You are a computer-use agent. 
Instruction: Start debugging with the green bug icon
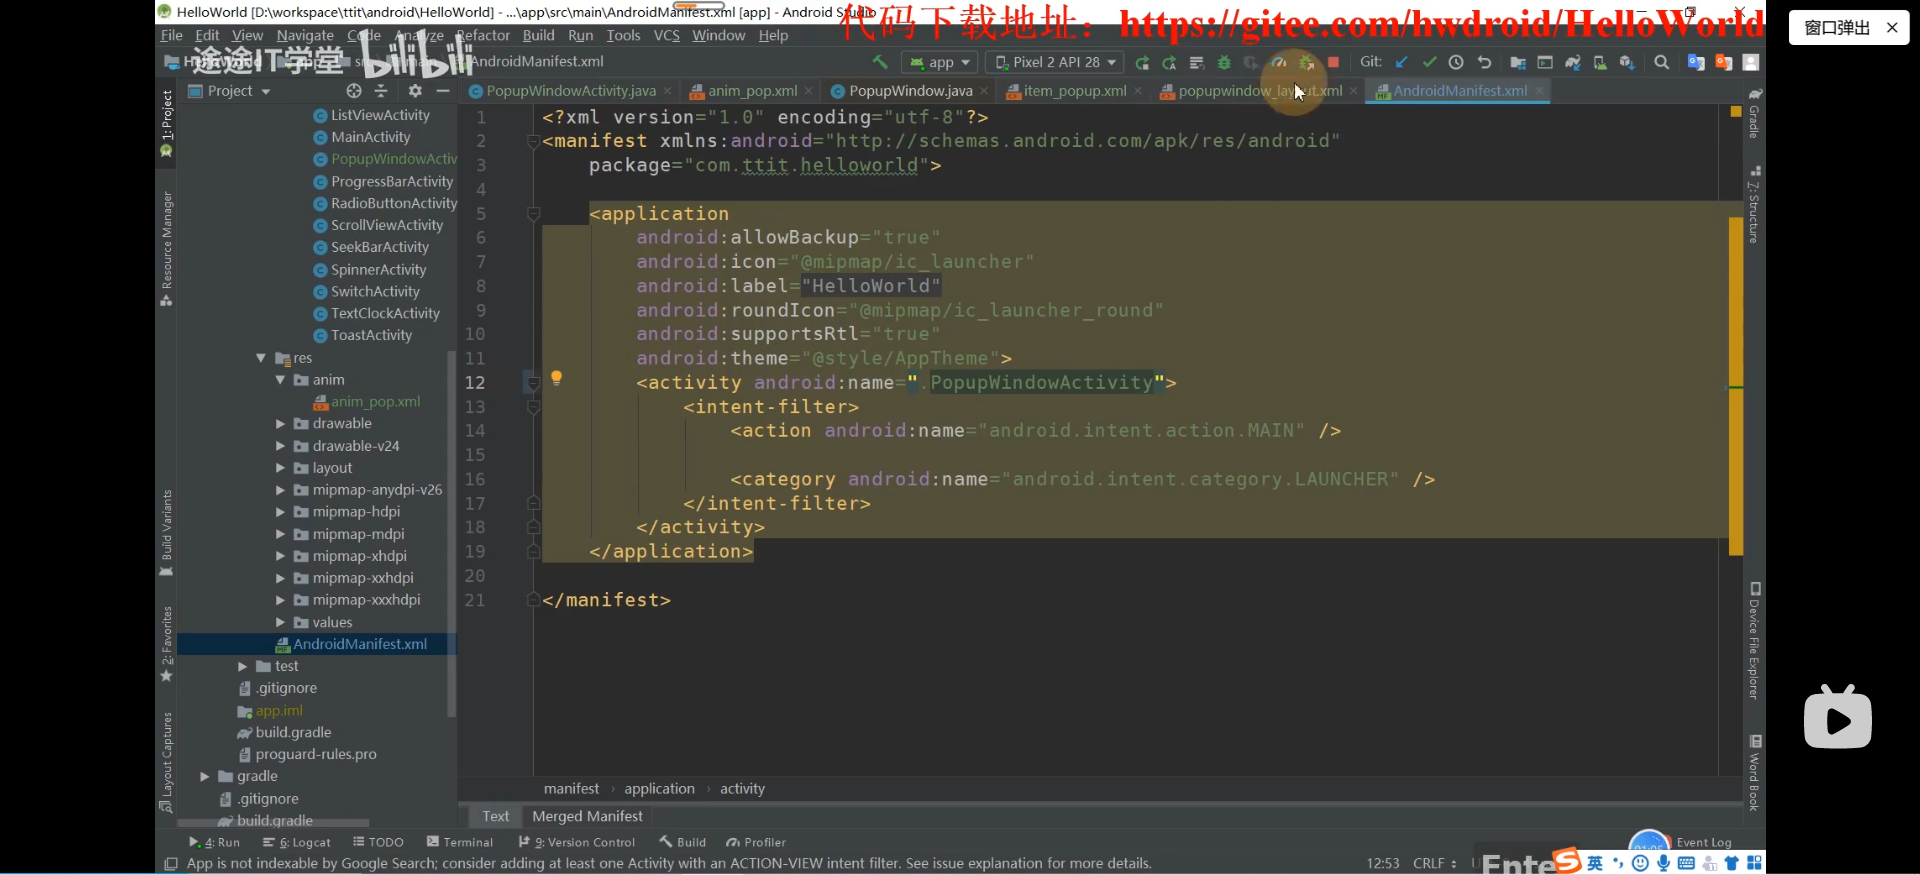point(1224,62)
